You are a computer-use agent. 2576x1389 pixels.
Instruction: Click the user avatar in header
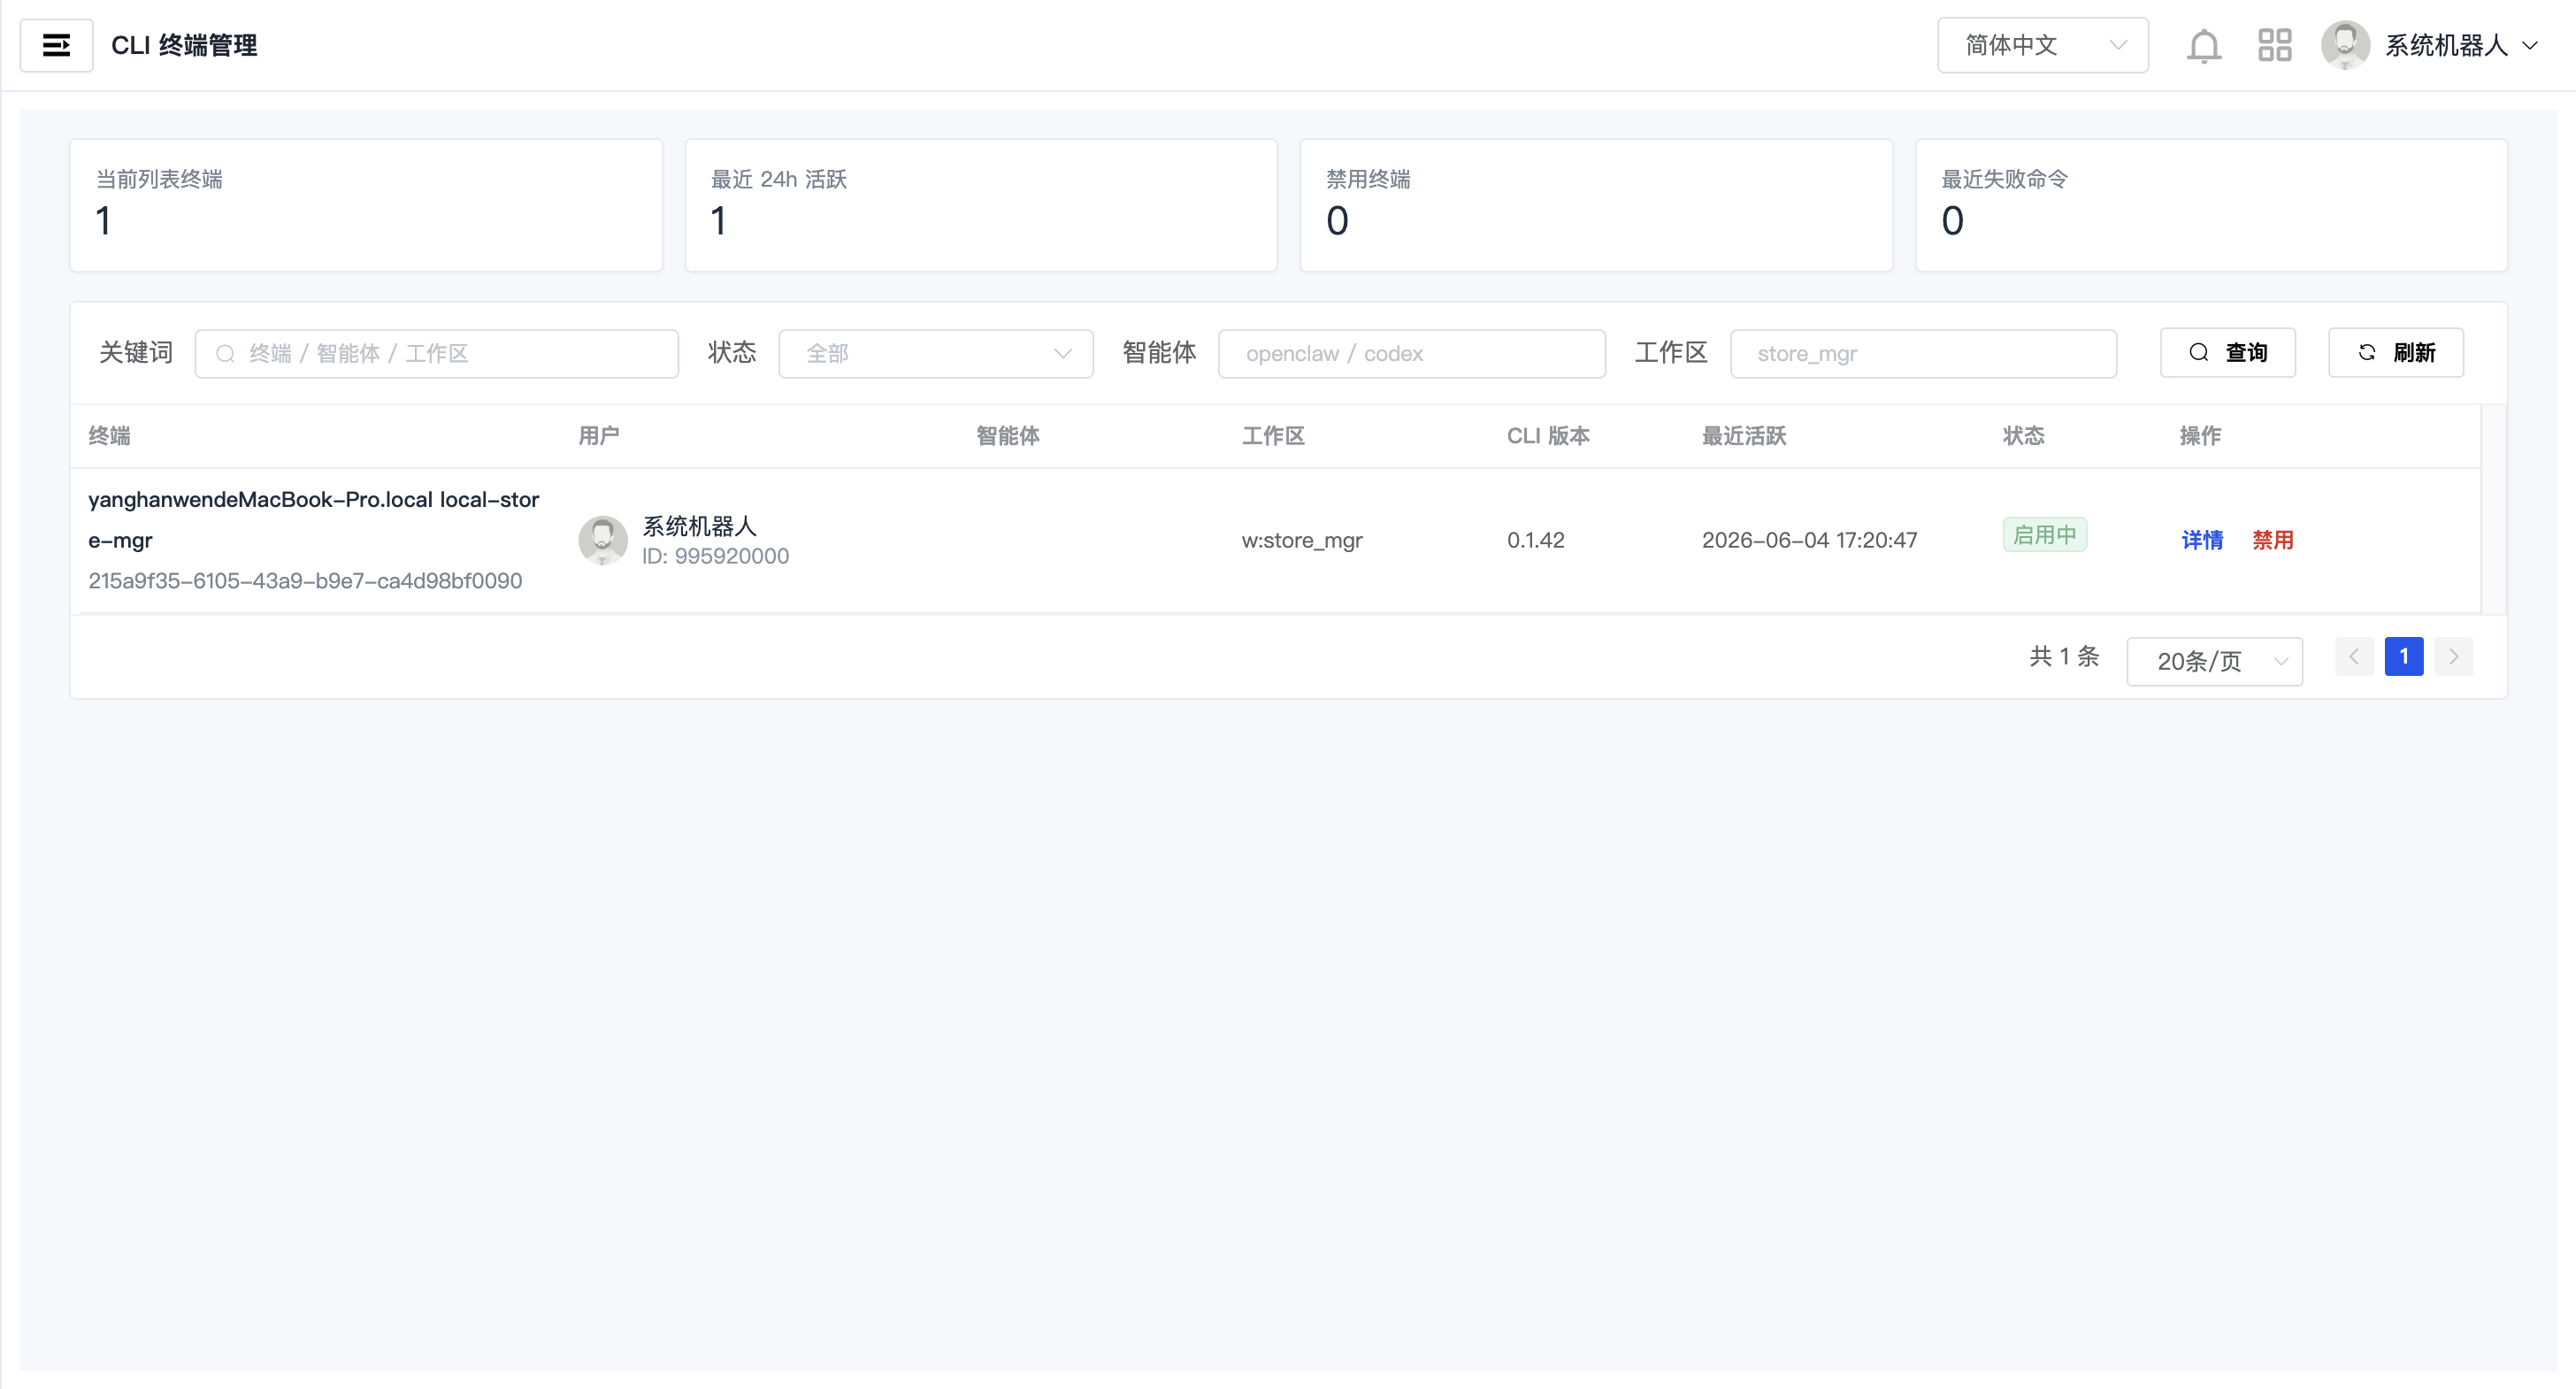tap(2345, 45)
